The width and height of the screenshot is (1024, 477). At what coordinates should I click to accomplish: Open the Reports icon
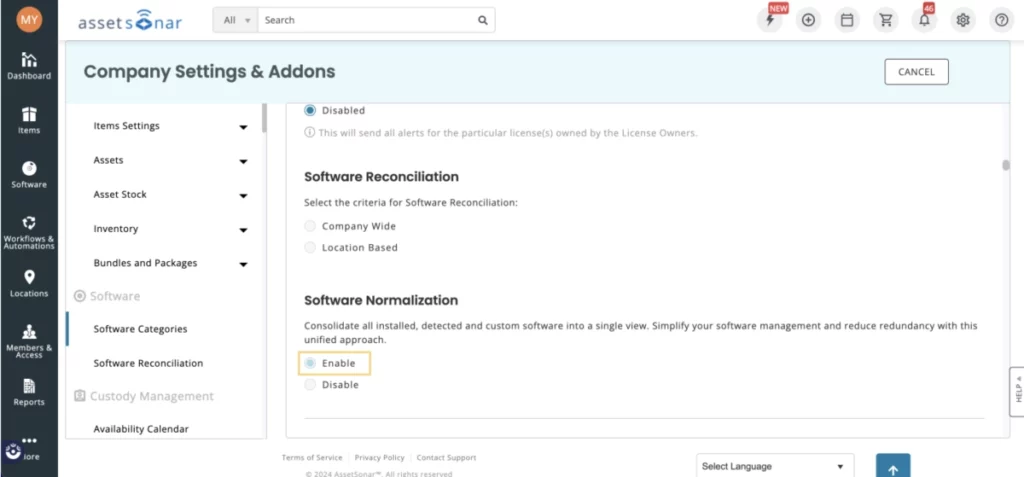pos(29,386)
